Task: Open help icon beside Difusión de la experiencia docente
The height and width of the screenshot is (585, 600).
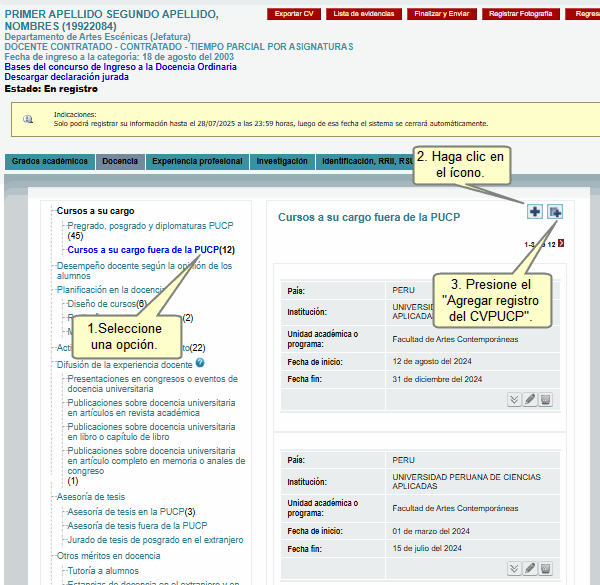Action: tap(200, 363)
